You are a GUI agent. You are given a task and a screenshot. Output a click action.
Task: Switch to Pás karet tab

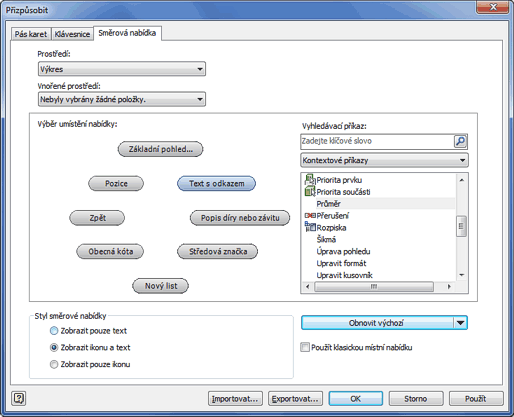[x=31, y=34]
